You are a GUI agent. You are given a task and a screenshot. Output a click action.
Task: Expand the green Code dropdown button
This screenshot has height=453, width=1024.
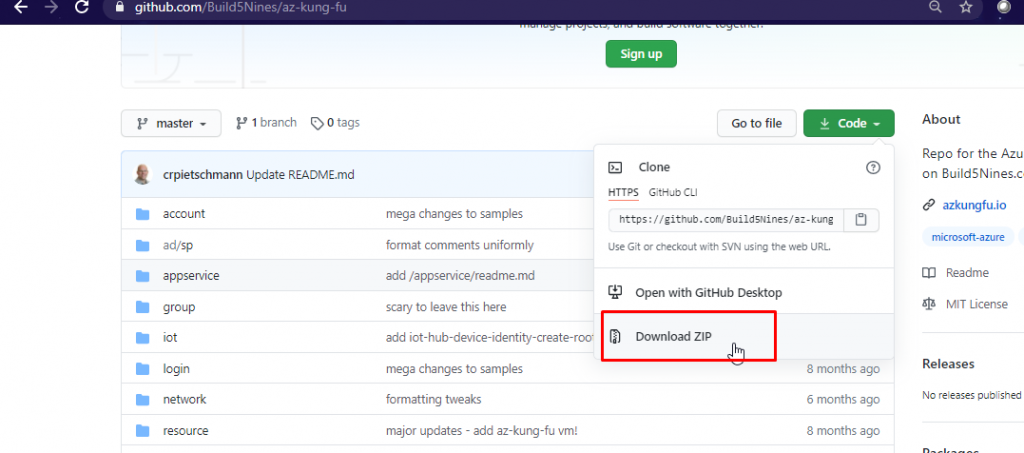(848, 124)
